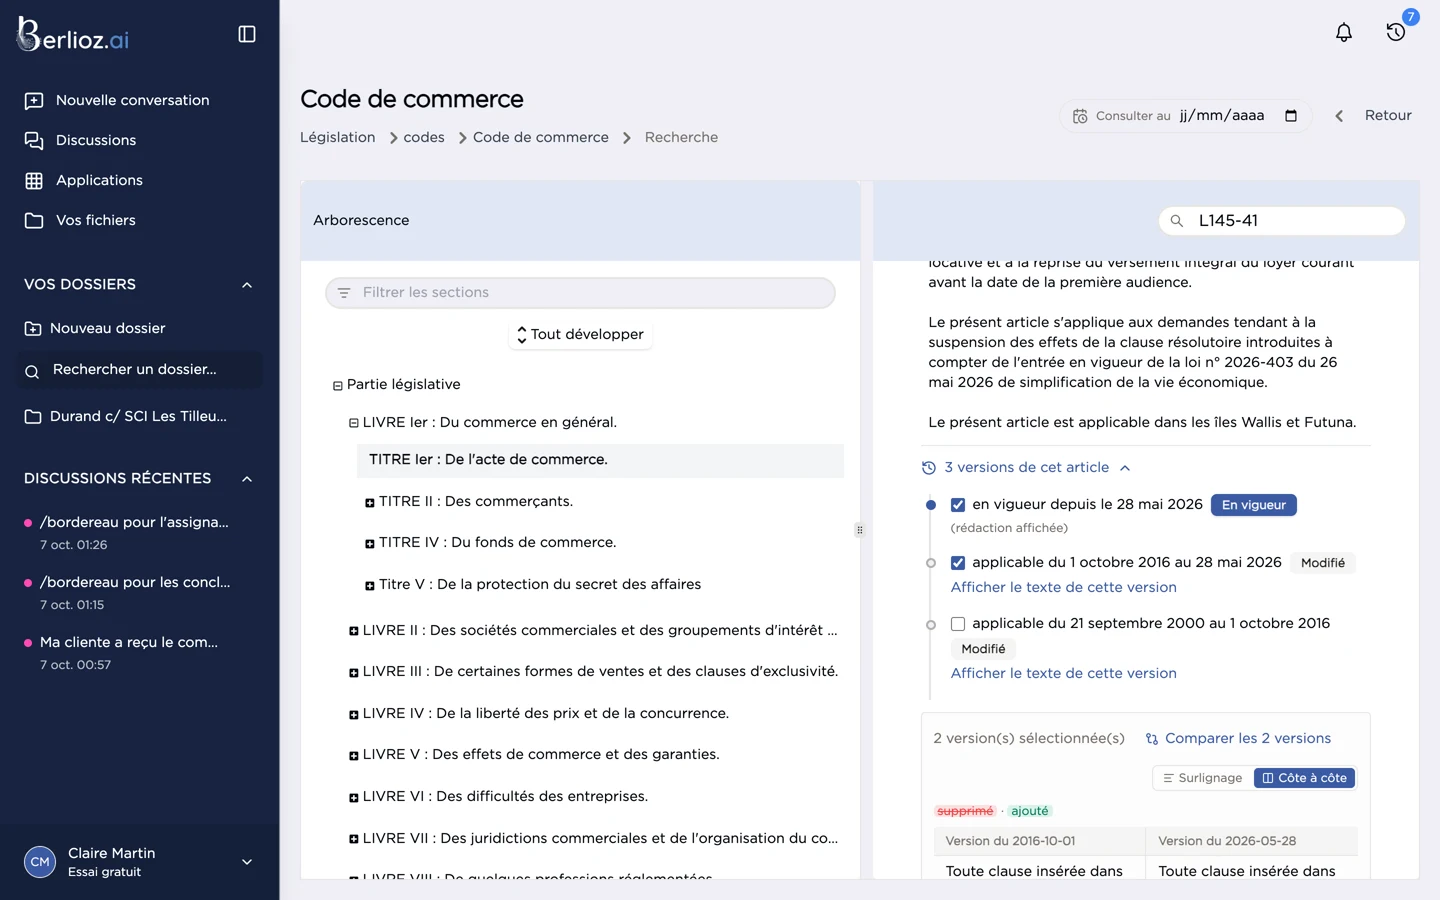Viewport: 1440px width, 900px height.
Task: Collapse the Partie législative node
Action: (x=338, y=385)
